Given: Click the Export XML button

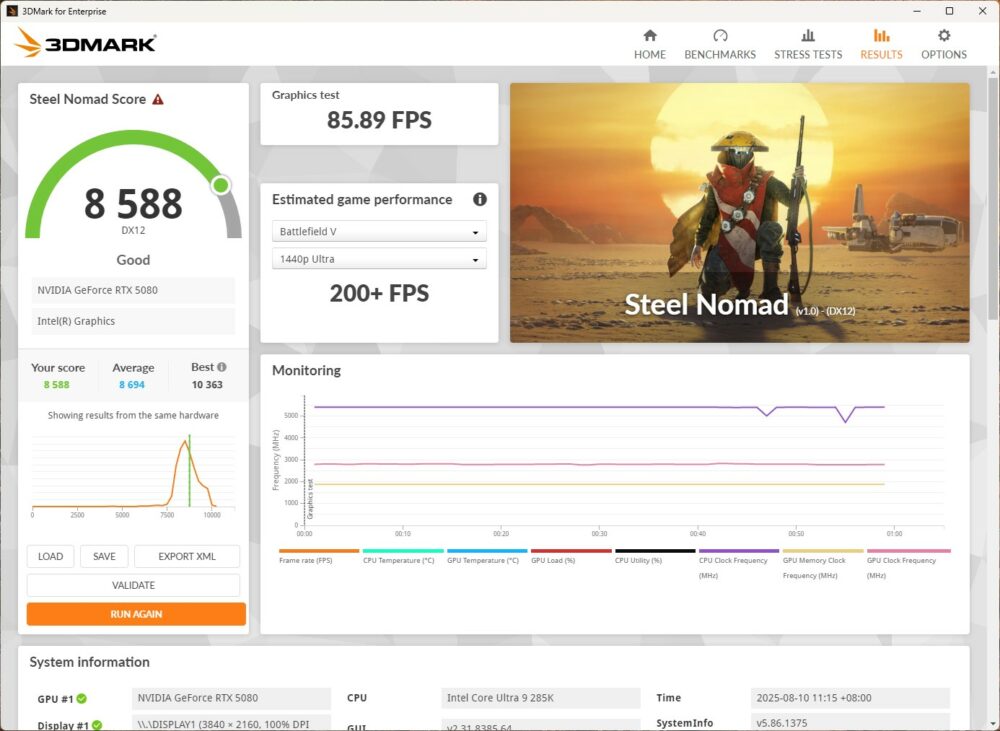Looking at the screenshot, I should pos(187,557).
